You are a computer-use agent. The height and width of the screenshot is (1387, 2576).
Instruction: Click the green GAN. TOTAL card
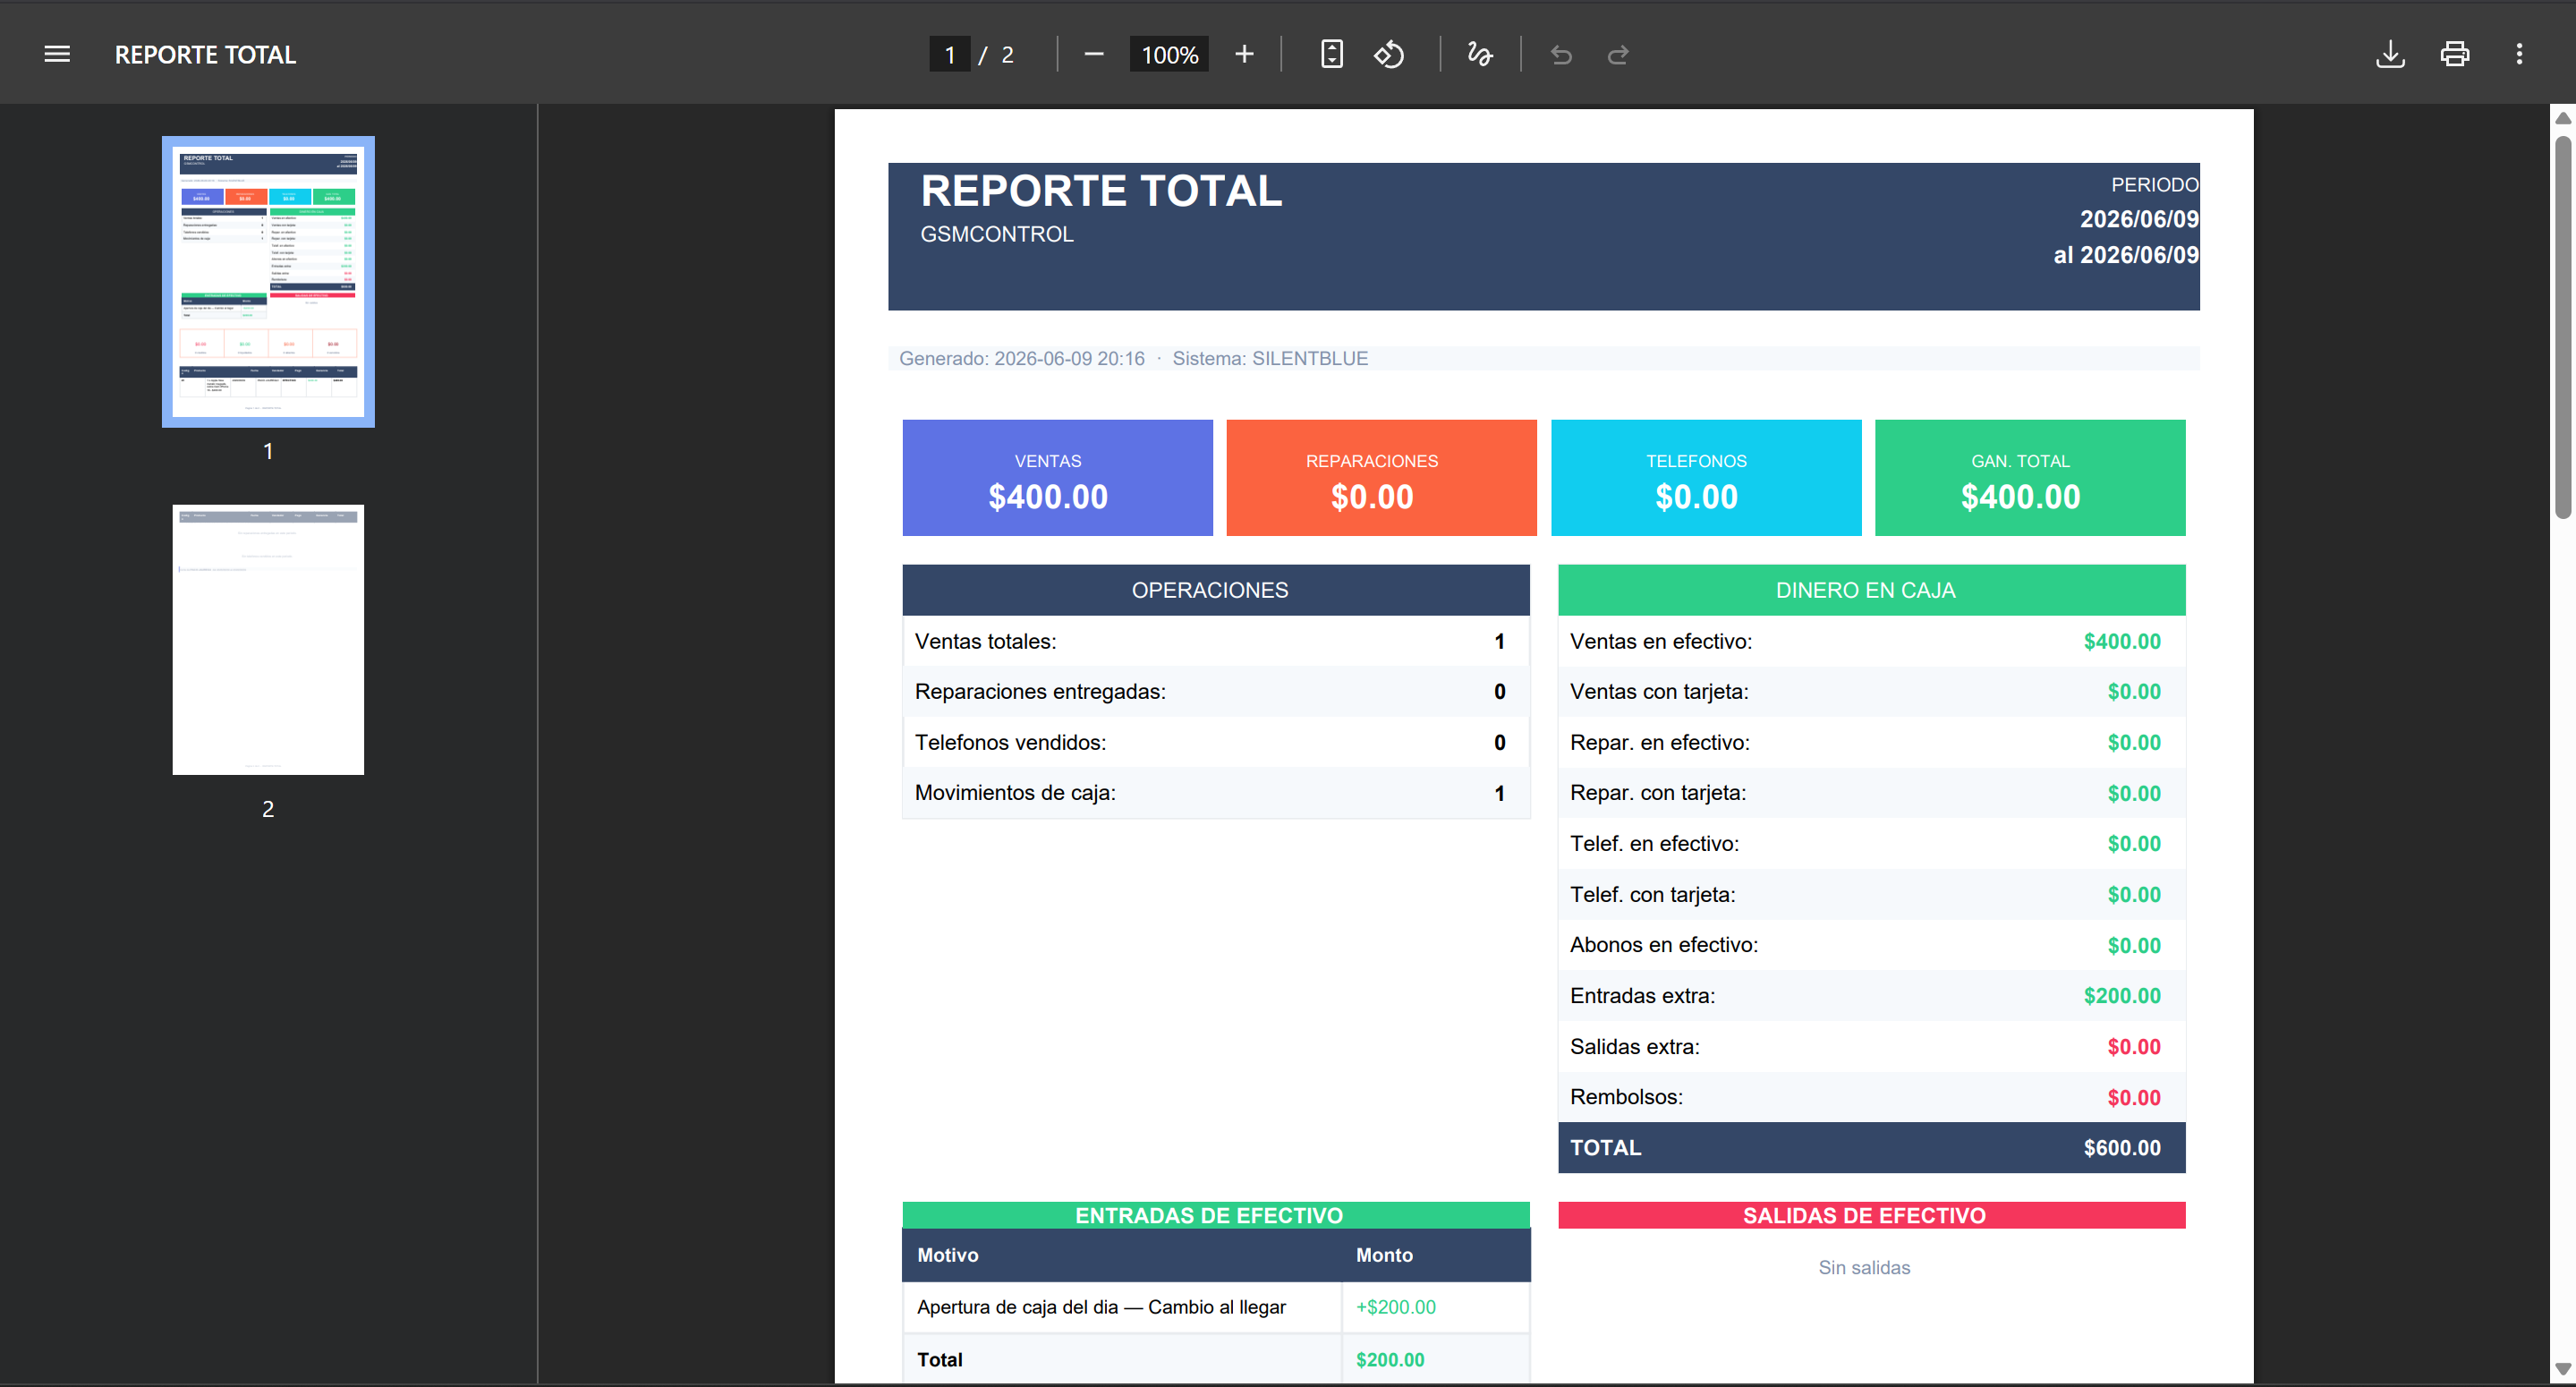pos(2030,478)
